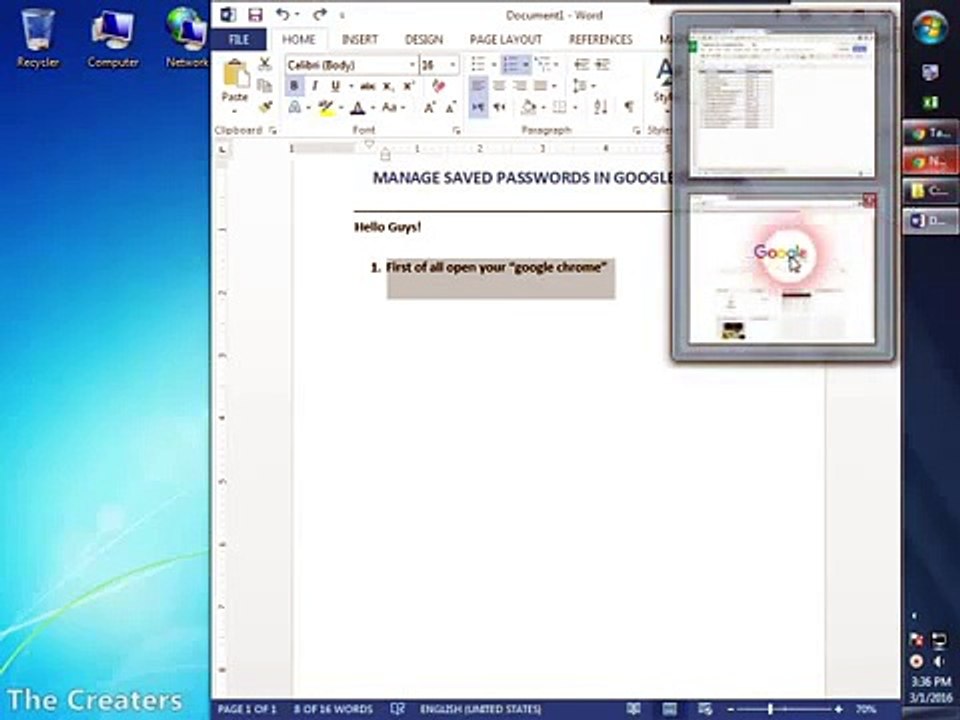
Task: Click the Decrease Indent icon
Action: point(581,64)
